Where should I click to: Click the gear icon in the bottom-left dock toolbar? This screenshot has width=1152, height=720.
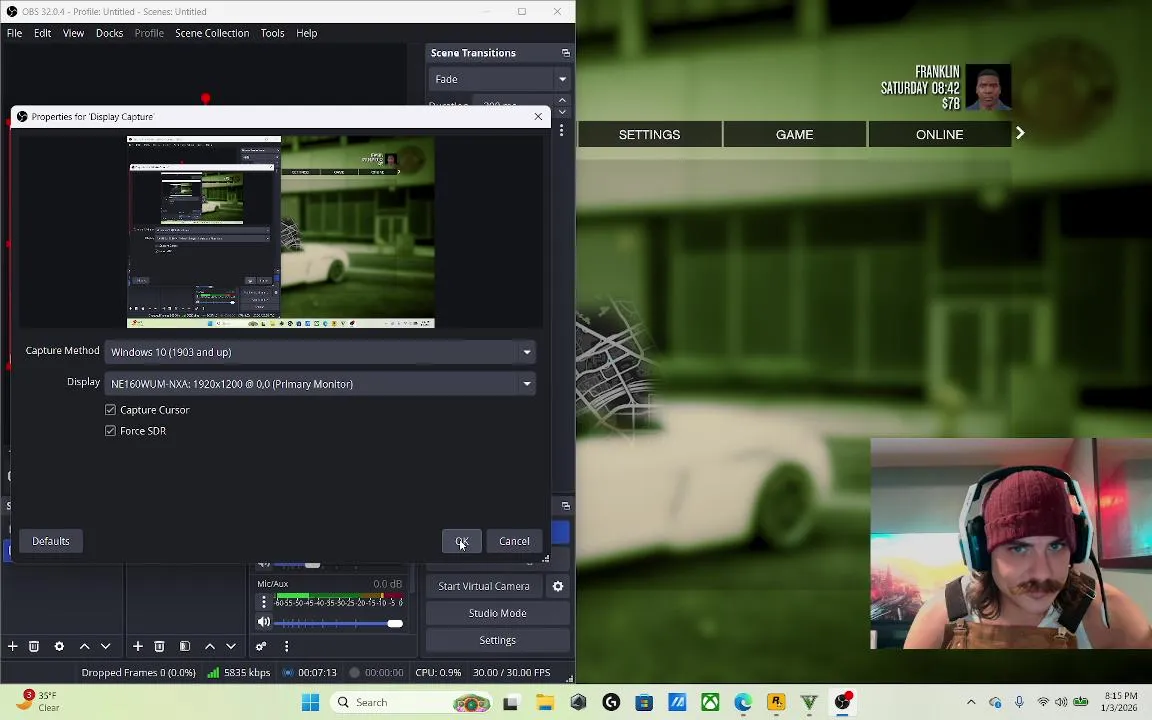[60, 646]
